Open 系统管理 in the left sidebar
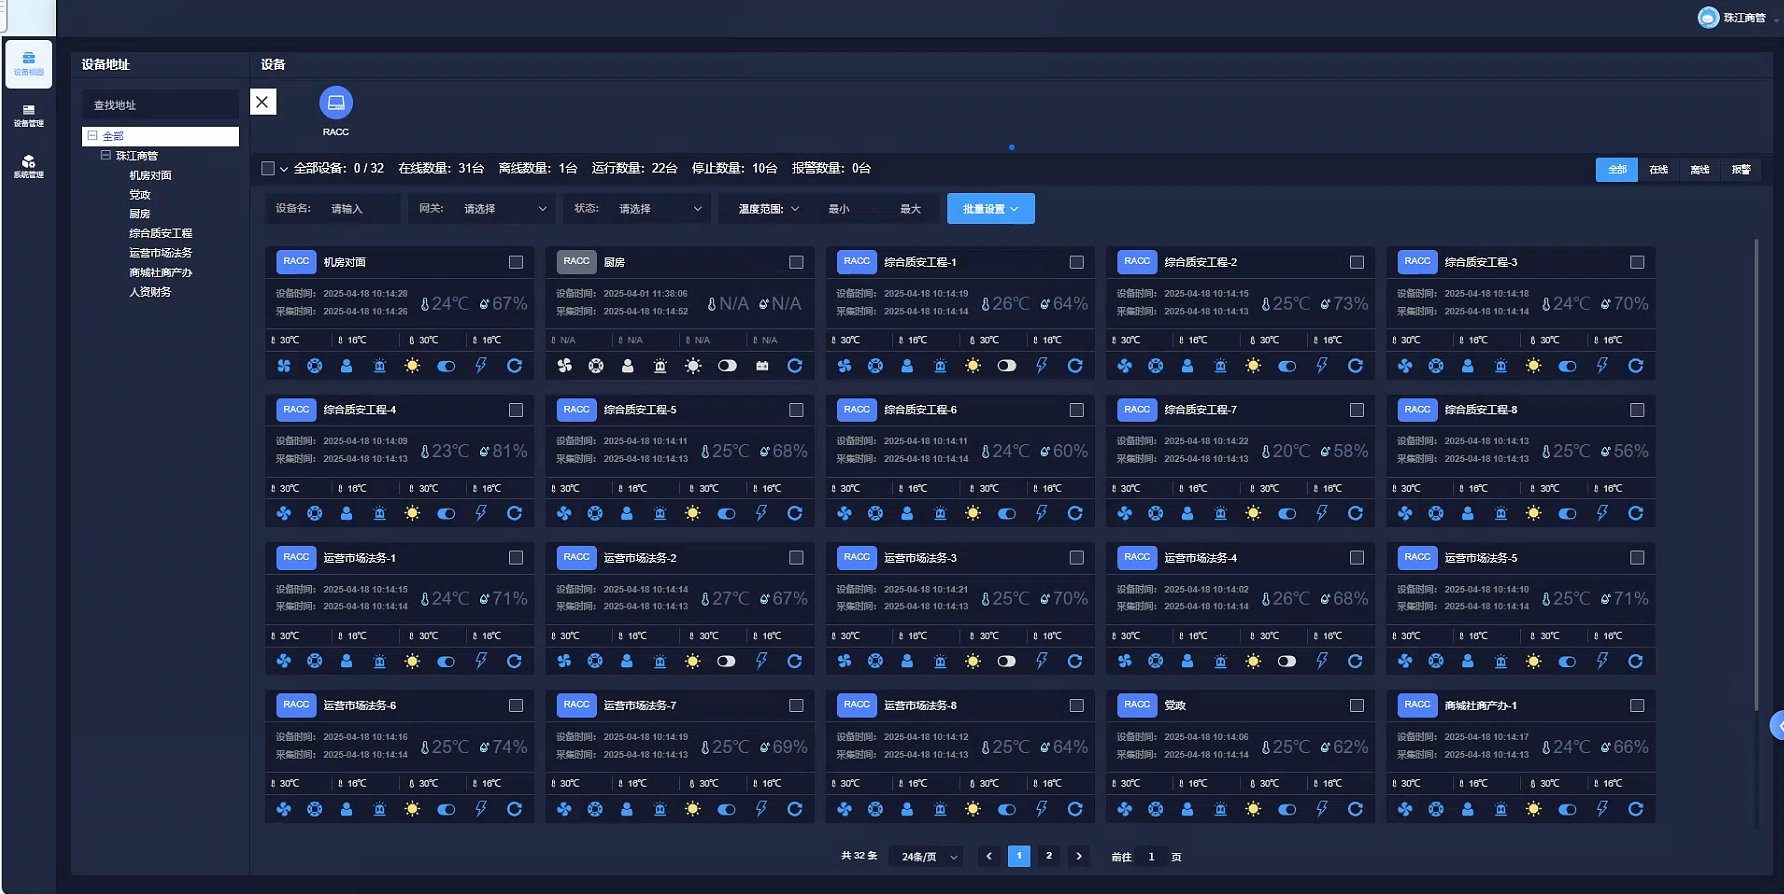Viewport: 1784px width, 894px height. [28, 166]
